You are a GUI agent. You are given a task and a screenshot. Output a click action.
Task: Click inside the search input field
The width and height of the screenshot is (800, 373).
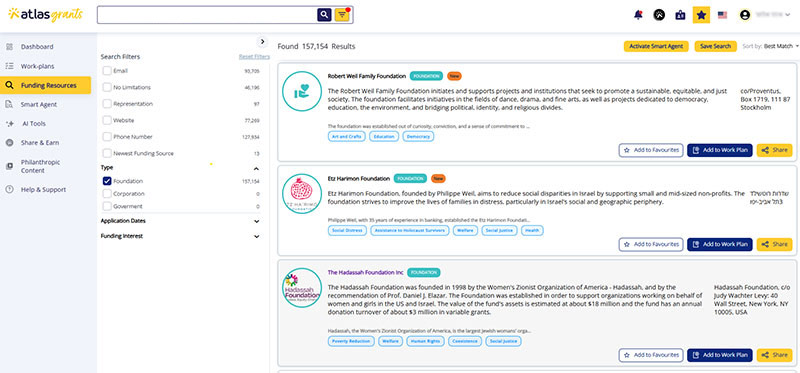[207, 15]
